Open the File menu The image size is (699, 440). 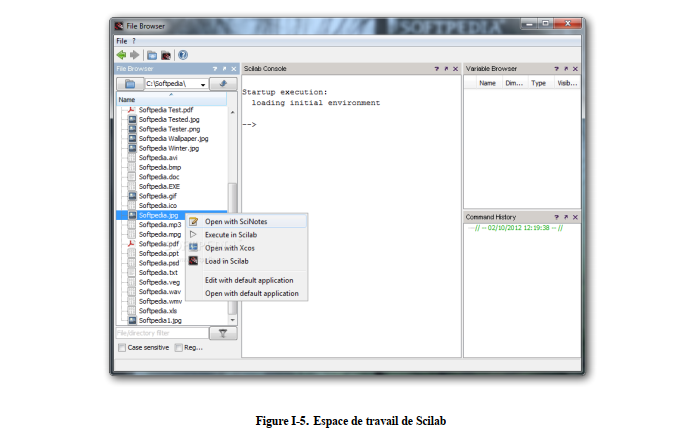121,41
